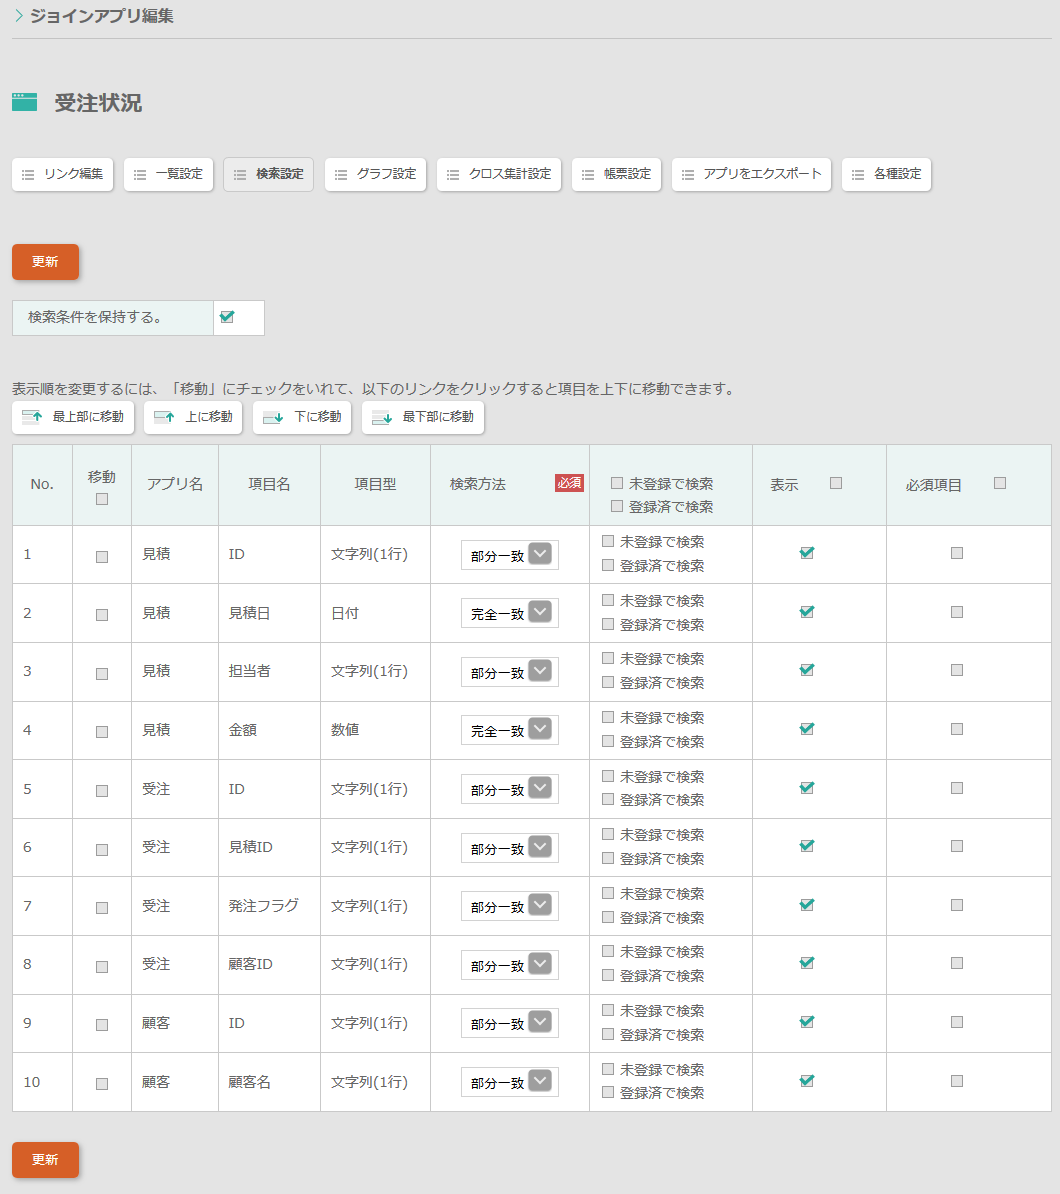Check 登録済で検索 for 発注フラグ row
Viewport: 1060px width, 1194px height.
pos(608,917)
